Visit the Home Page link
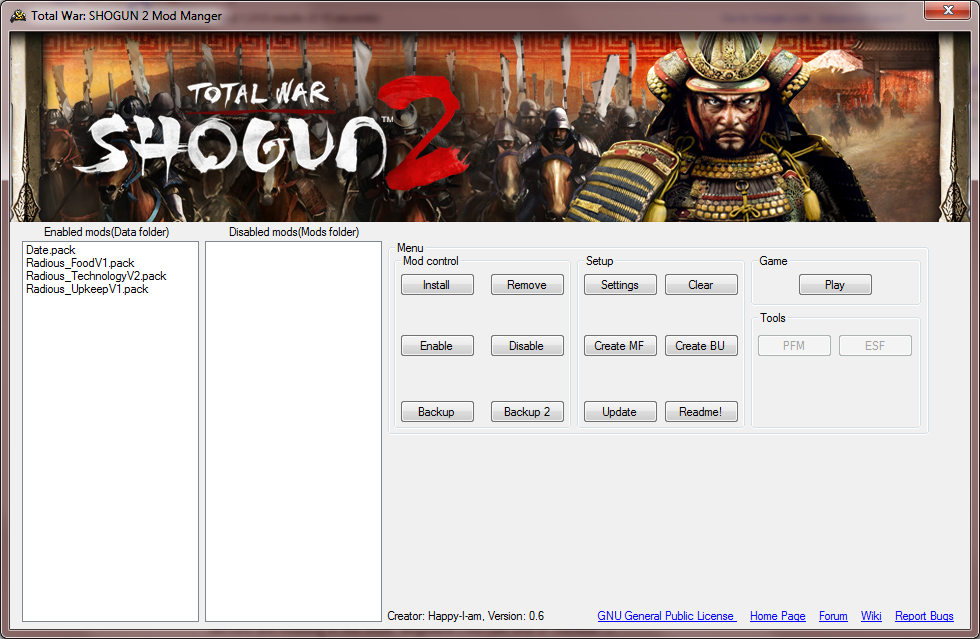Image resolution: width=980 pixels, height=639 pixels. 778,616
